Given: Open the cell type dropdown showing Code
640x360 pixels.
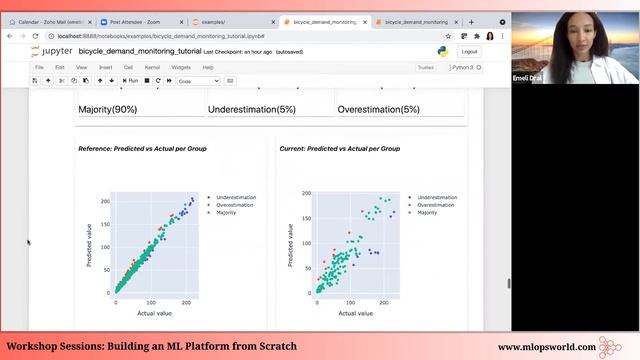Looking at the screenshot, I should click(199, 81).
